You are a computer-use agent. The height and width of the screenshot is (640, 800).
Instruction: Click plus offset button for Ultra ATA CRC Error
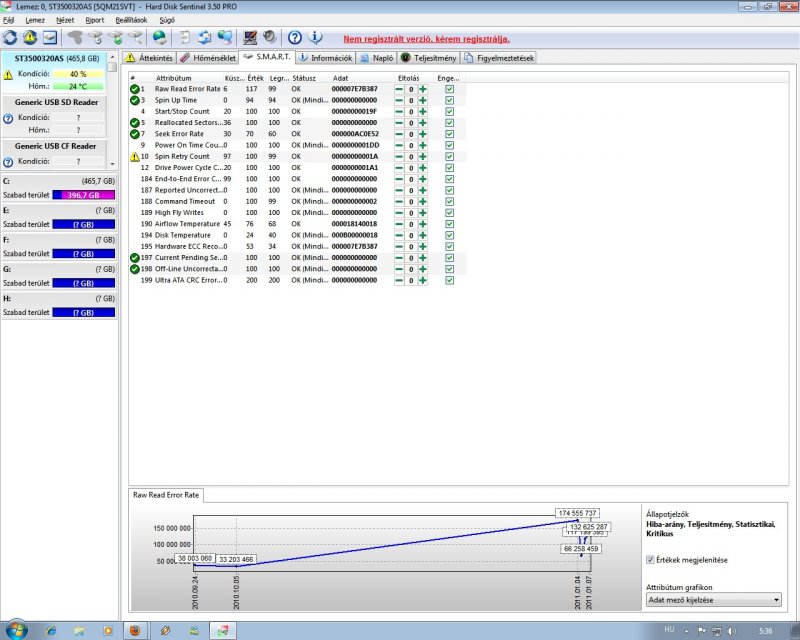pos(422,280)
